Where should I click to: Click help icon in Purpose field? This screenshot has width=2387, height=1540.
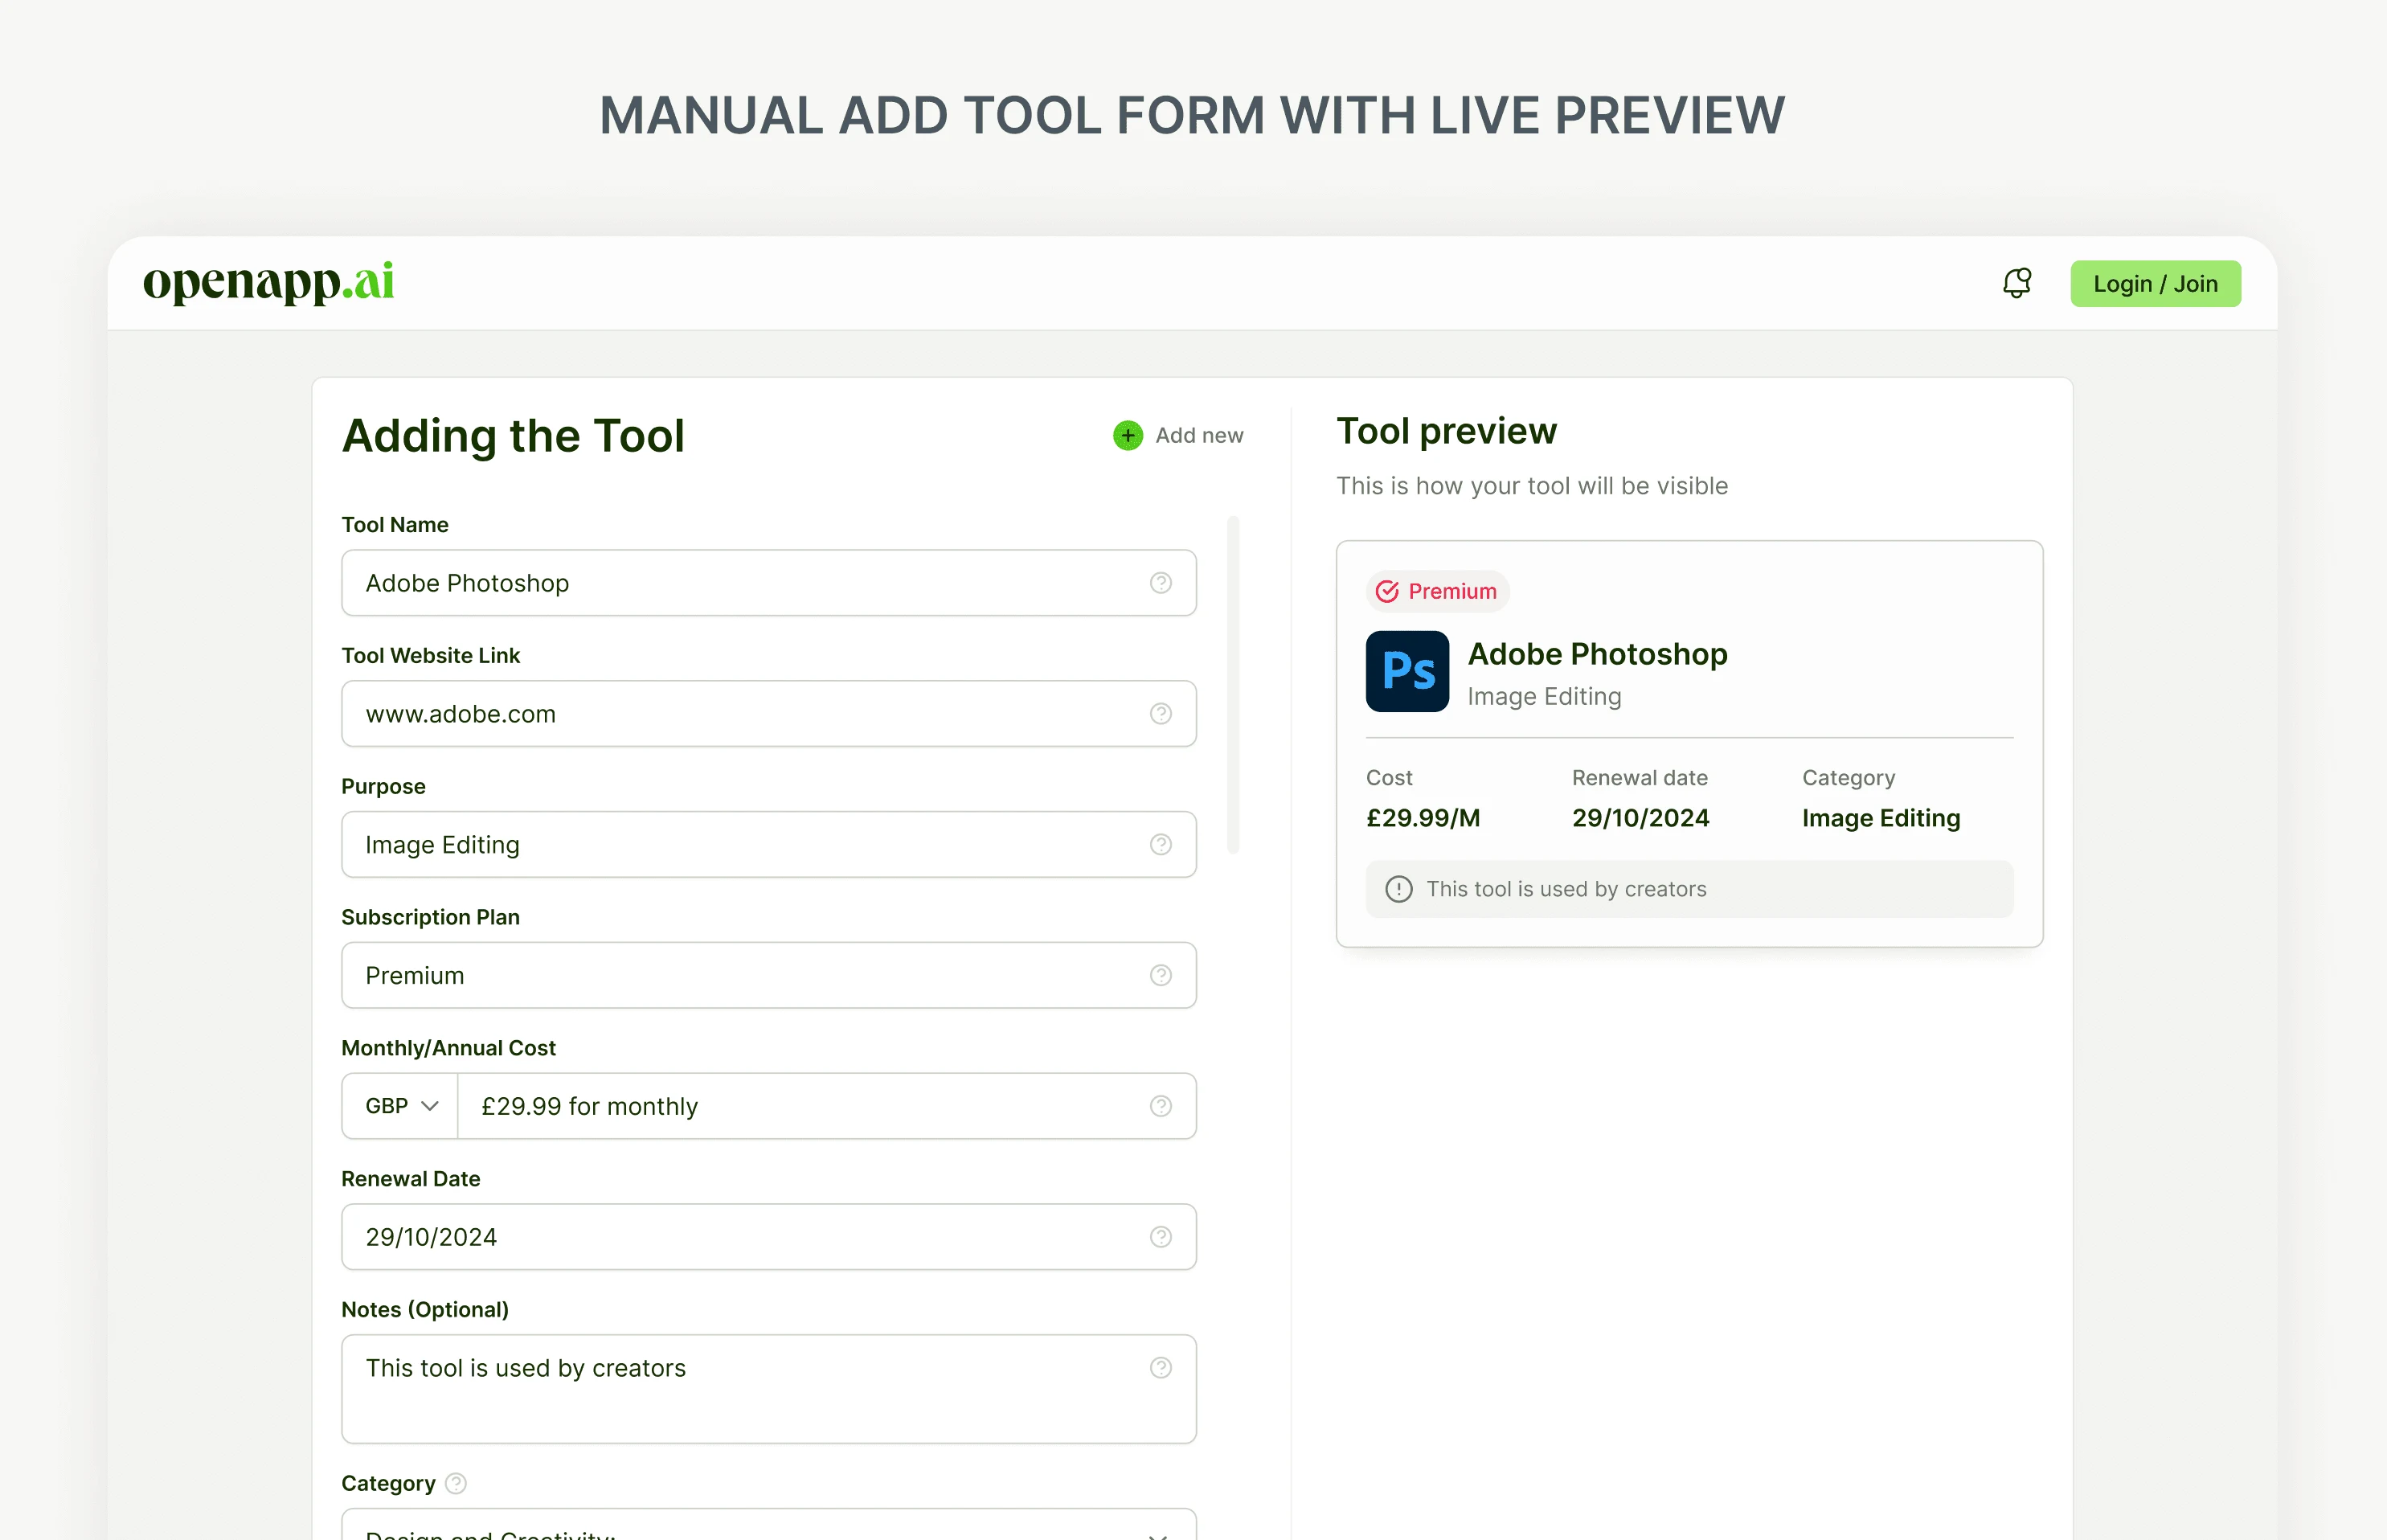pyautogui.click(x=1160, y=844)
